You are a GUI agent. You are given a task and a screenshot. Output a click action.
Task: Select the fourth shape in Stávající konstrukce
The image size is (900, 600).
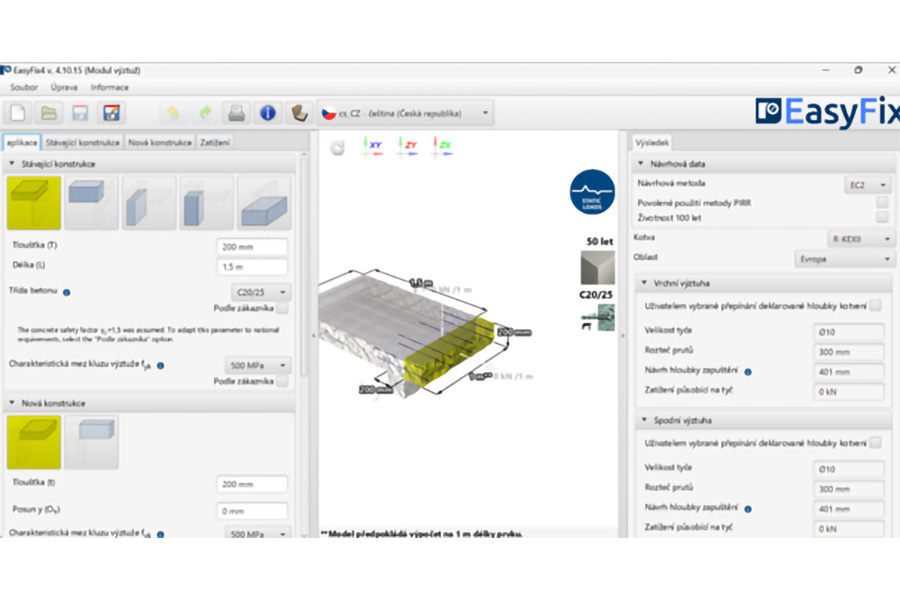pyautogui.click(x=206, y=203)
